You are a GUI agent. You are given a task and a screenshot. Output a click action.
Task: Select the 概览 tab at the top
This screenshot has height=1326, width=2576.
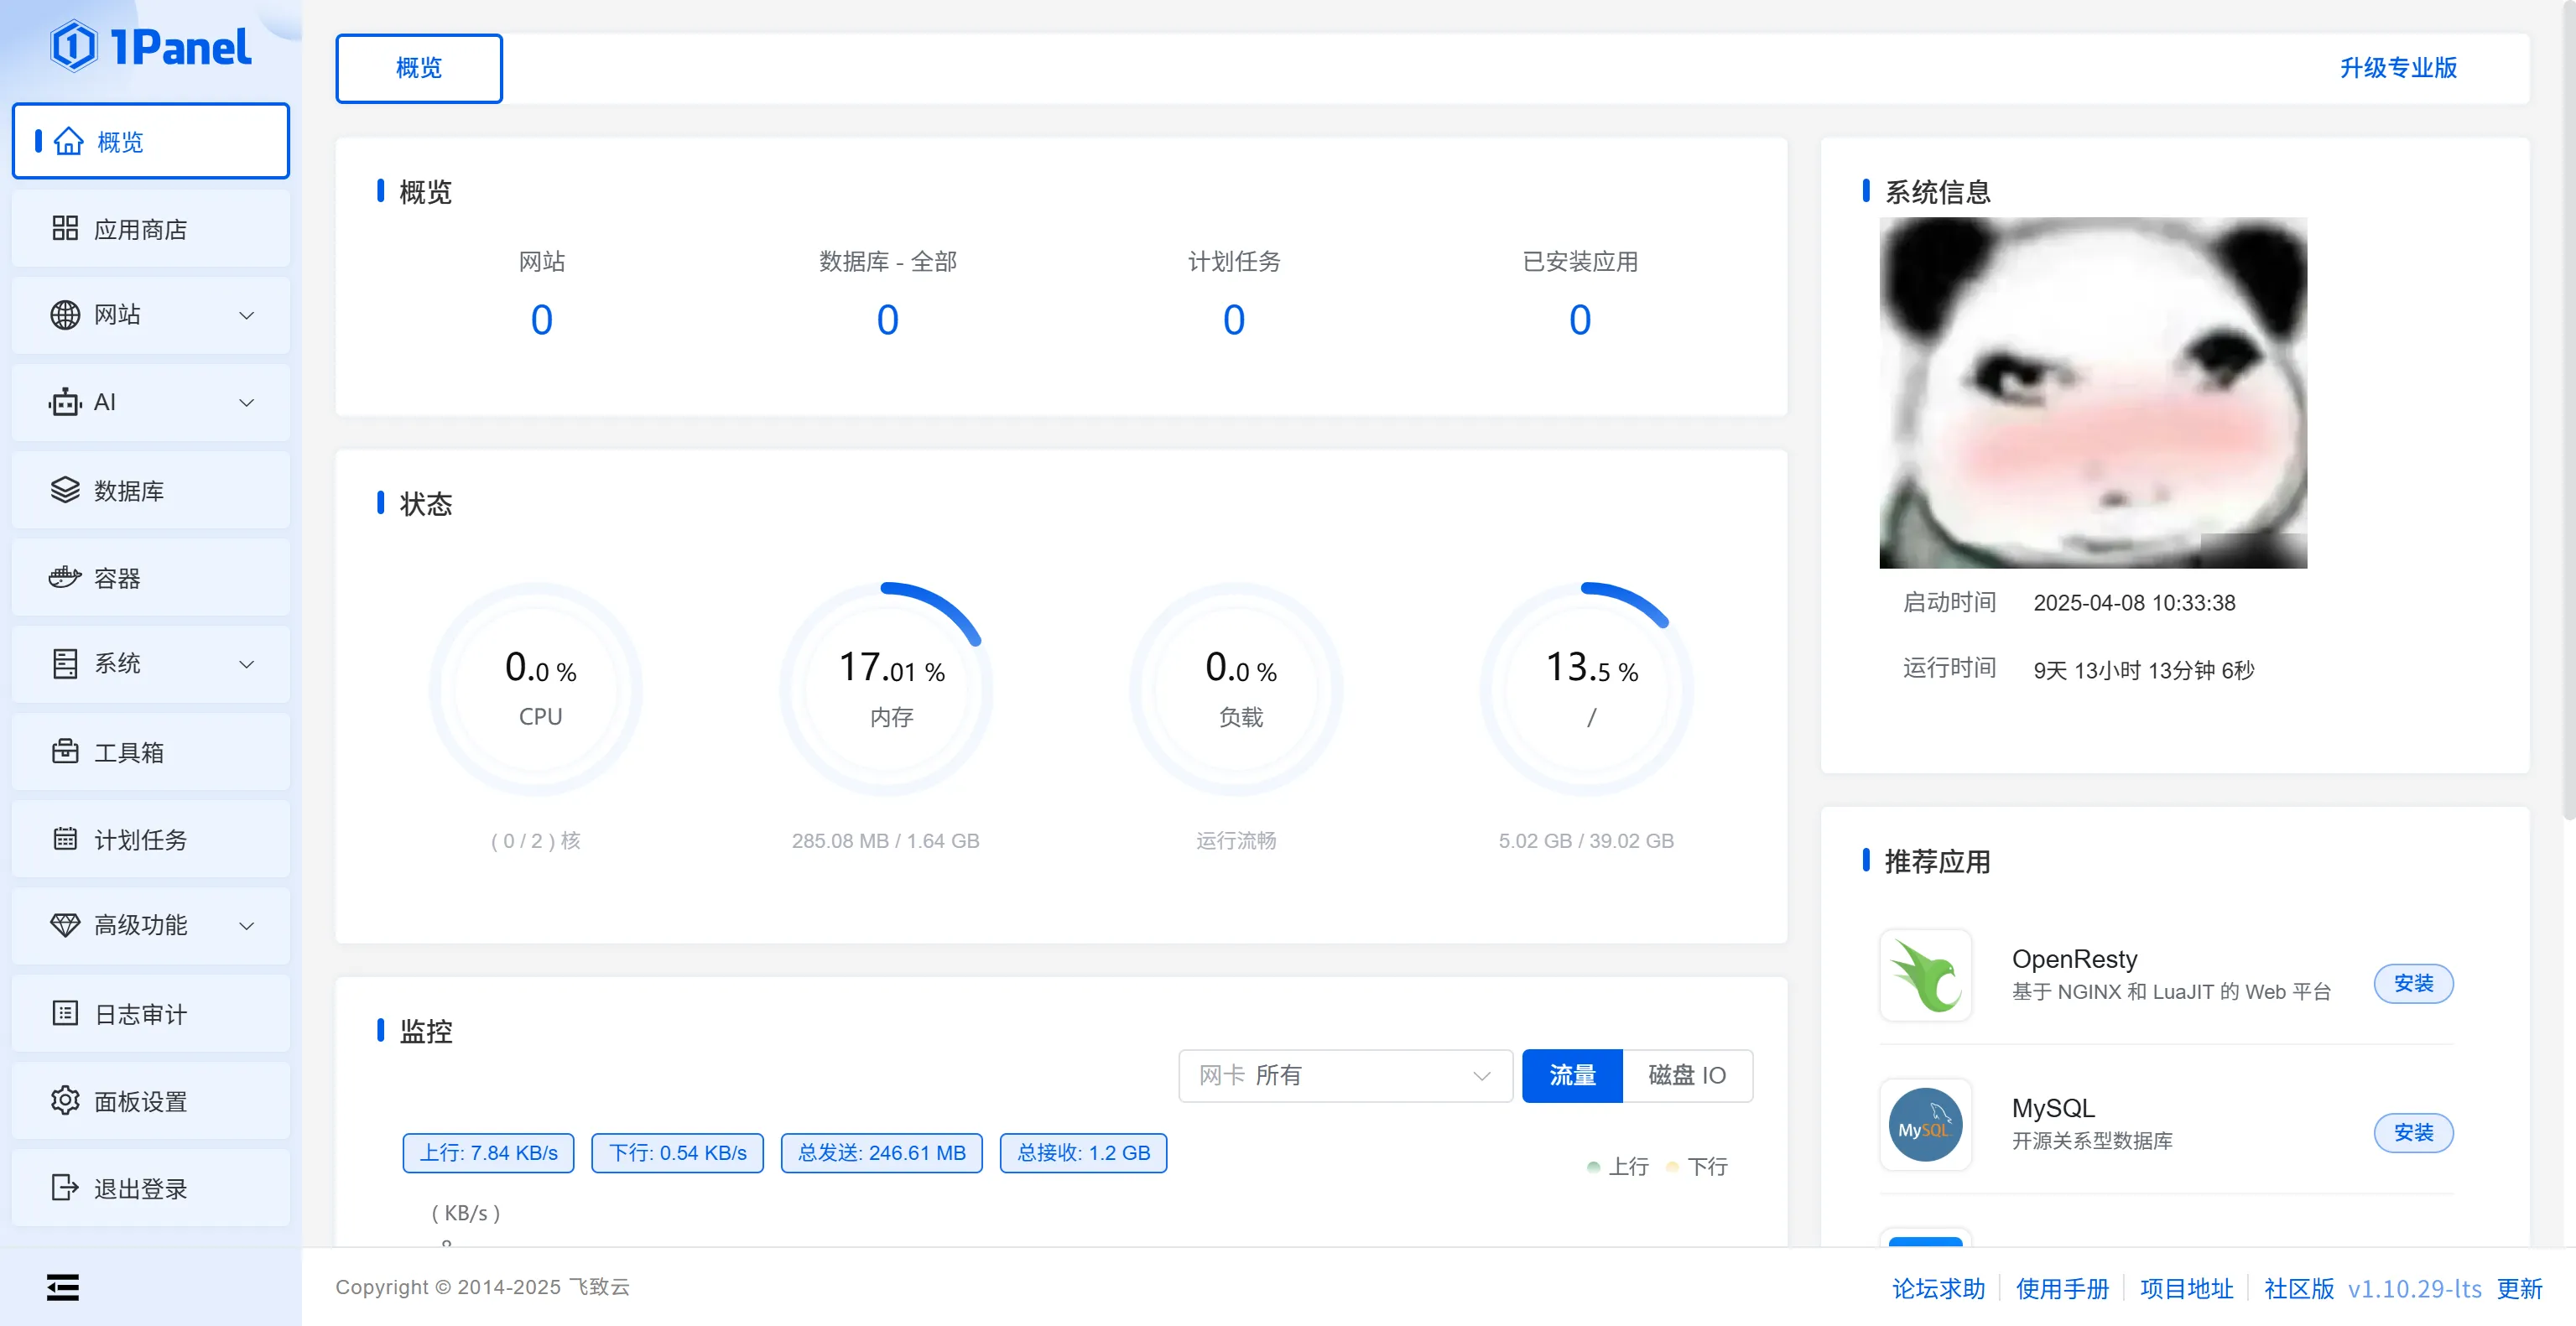[x=418, y=68]
